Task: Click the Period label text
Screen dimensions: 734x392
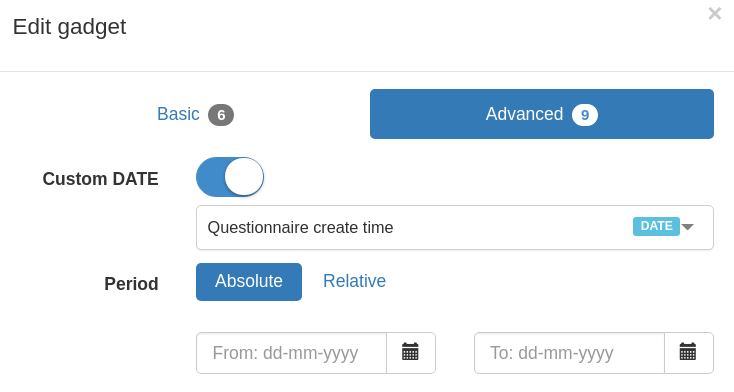Action: [x=132, y=284]
